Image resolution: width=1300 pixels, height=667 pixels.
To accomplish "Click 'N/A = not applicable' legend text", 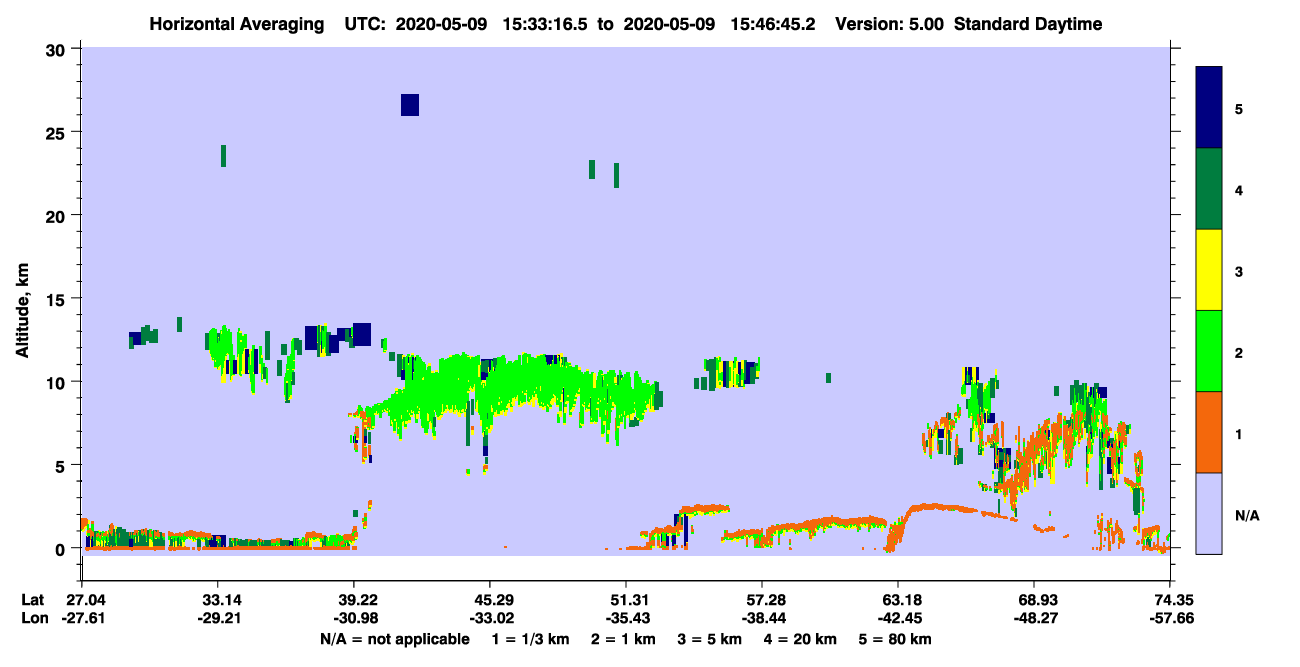I will click(395, 639).
